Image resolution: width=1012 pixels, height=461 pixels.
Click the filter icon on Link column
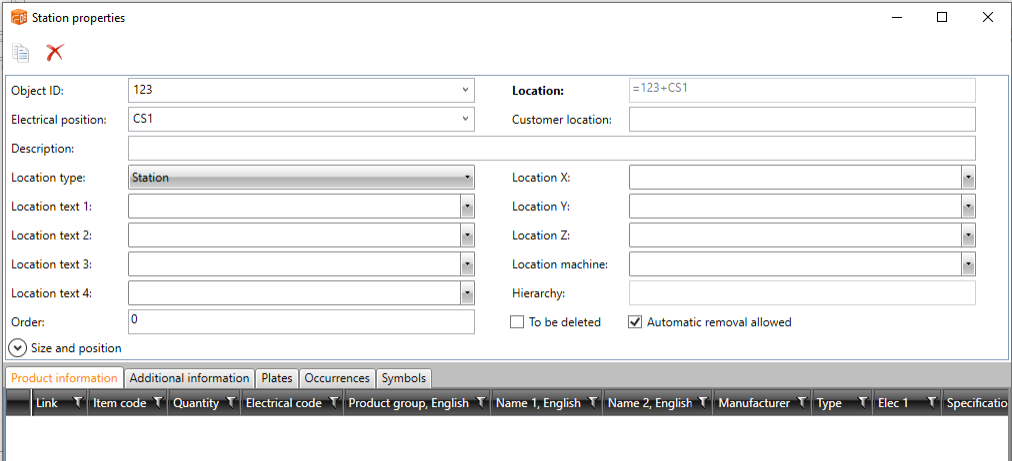pyautogui.click(x=78, y=403)
